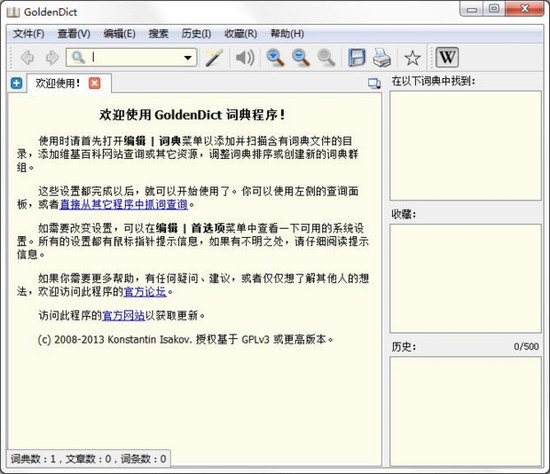Image resolution: width=550 pixels, height=474 pixels.
Task: Click the 收藏 favorites list pane
Action: [465, 278]
